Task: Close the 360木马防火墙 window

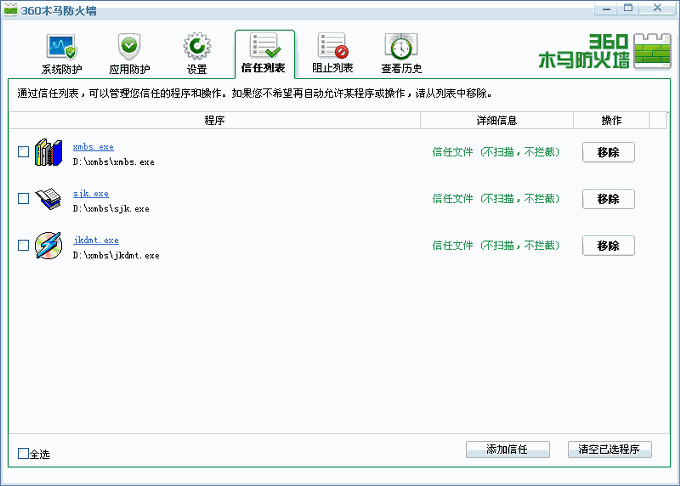Action: click(657, 8)
